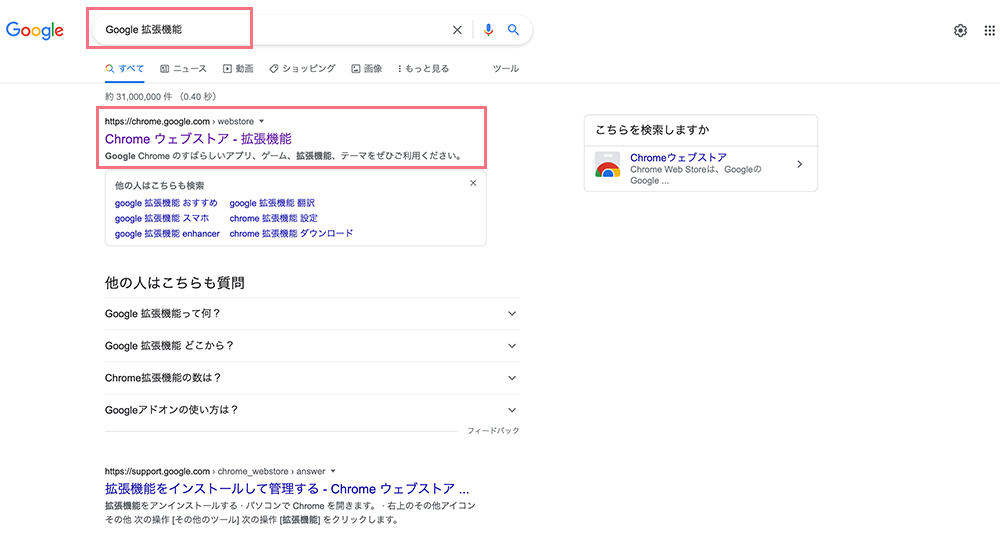Image resolution: width=1000 pixels, height=544 pixels.
Task: Click google 拡張機能 おすすめ suggestion
Action: tap(166, 203)
